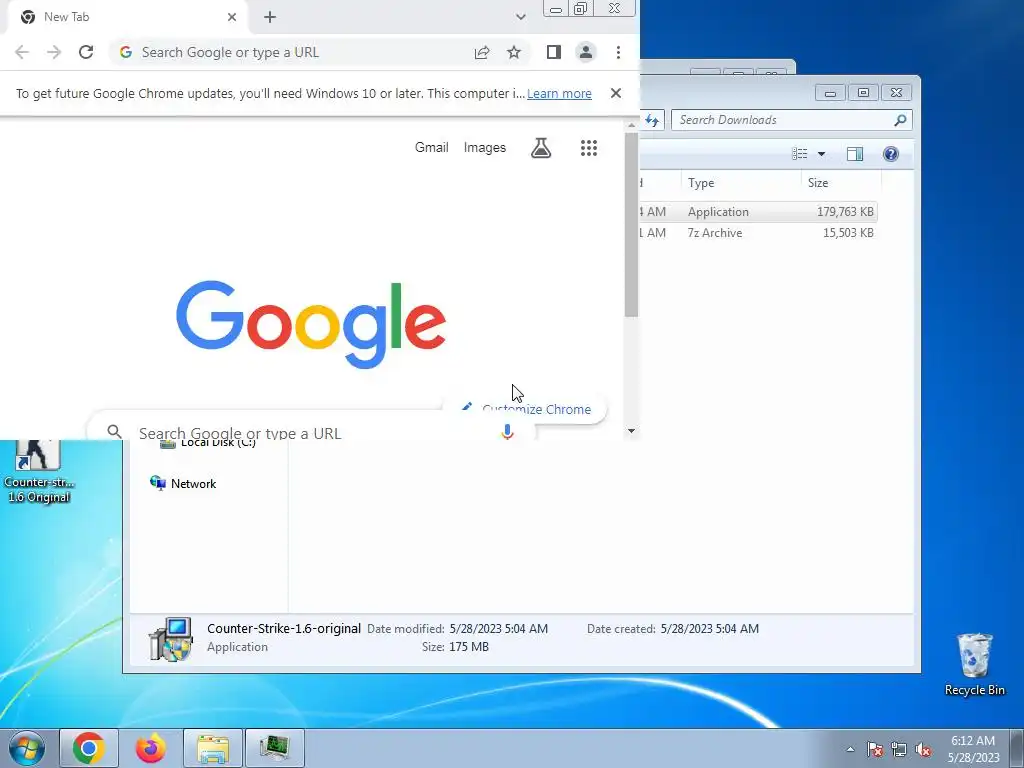Click the taskbar clock showing 6:12 AM

click(973, 748)
